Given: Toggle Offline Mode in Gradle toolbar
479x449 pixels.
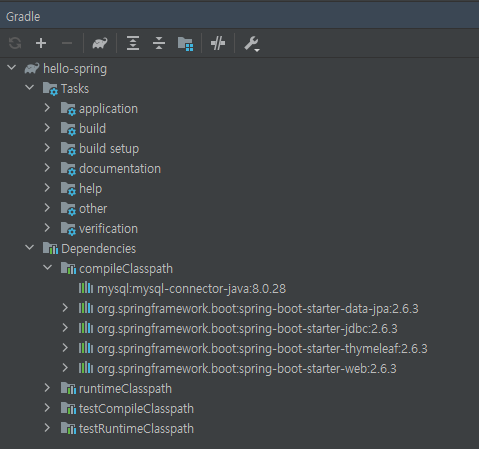Looking at the screenshot, I should click(x=218, y=43).
